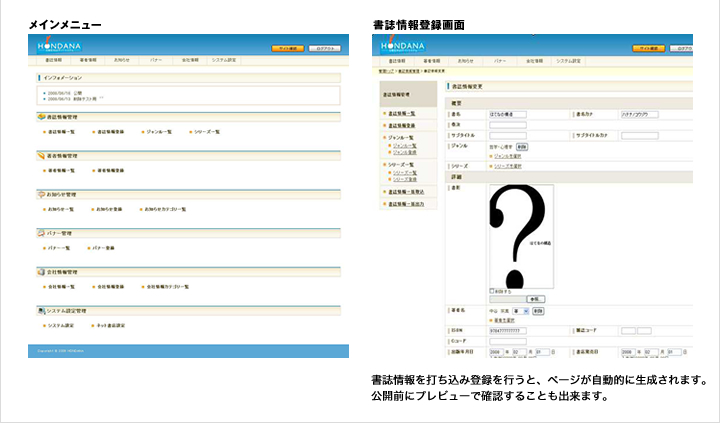Viewport: 720px width, 423px height.
Task: Click the ジャンルを選択 link
Action: [507, 156]
